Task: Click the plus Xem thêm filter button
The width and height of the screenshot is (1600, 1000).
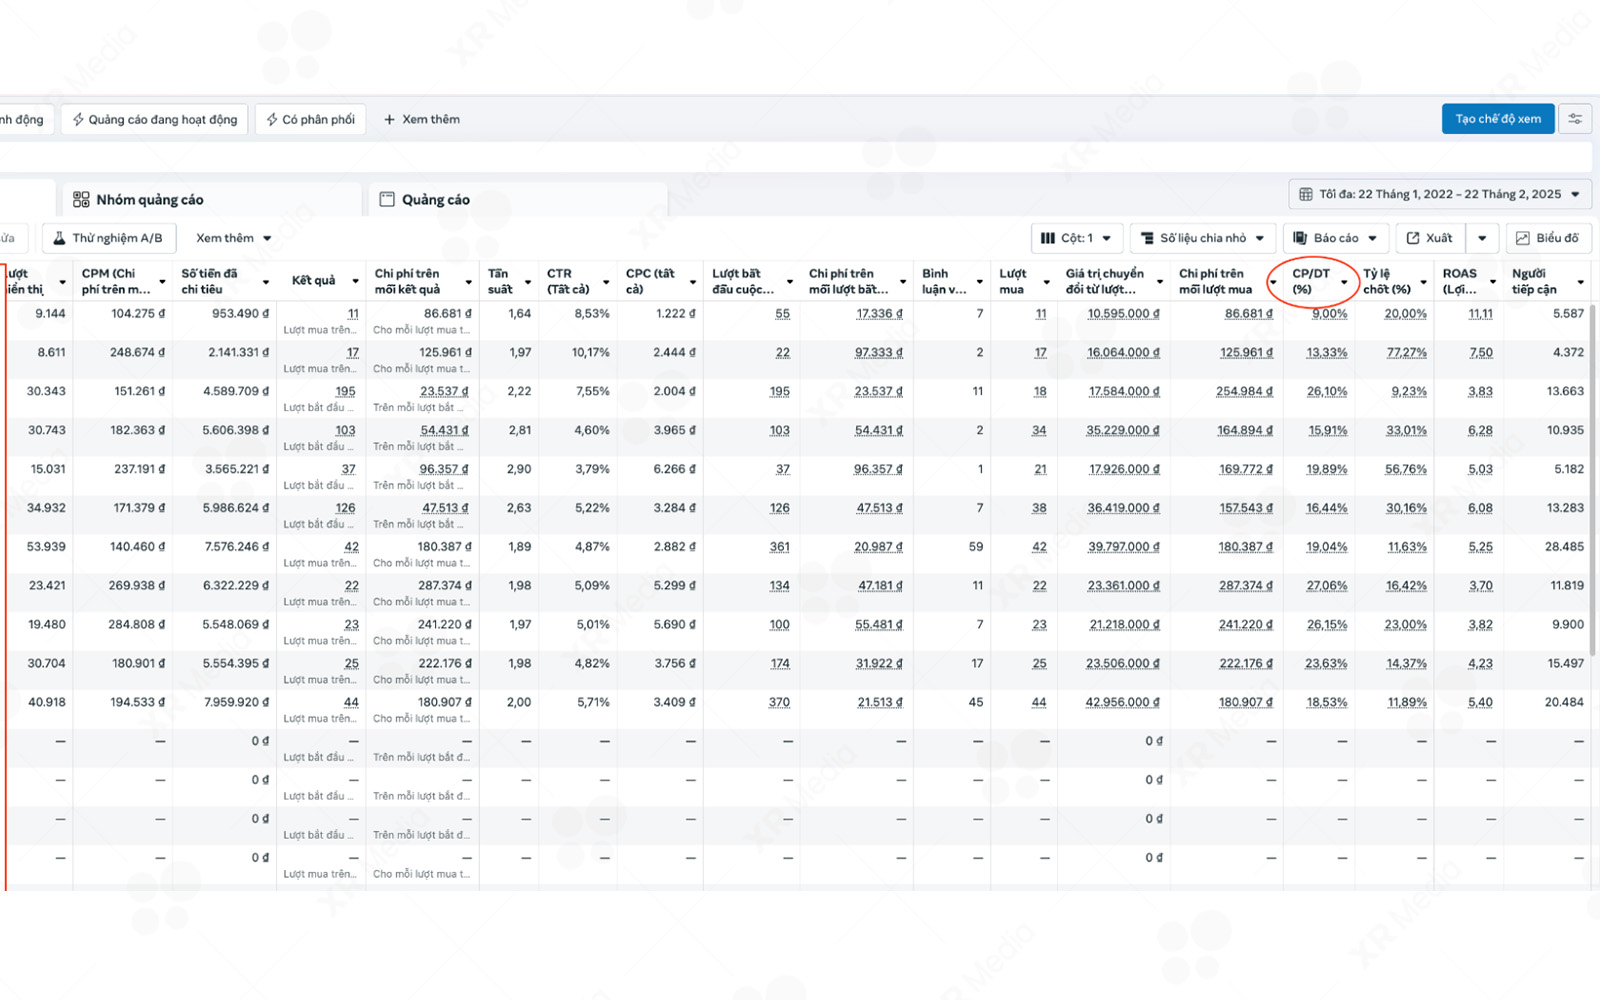Action: coord(422,119)
